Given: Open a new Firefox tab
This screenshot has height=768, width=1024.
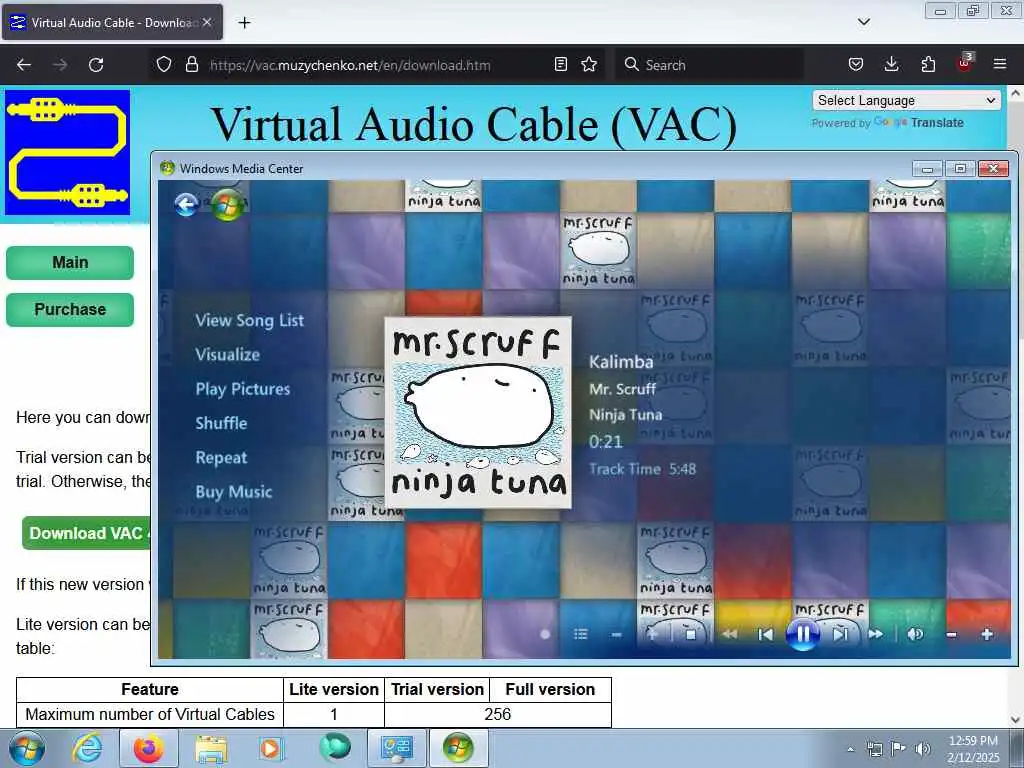Looking at the screenshot, I should pyautogui.click(x=244, y=23).
